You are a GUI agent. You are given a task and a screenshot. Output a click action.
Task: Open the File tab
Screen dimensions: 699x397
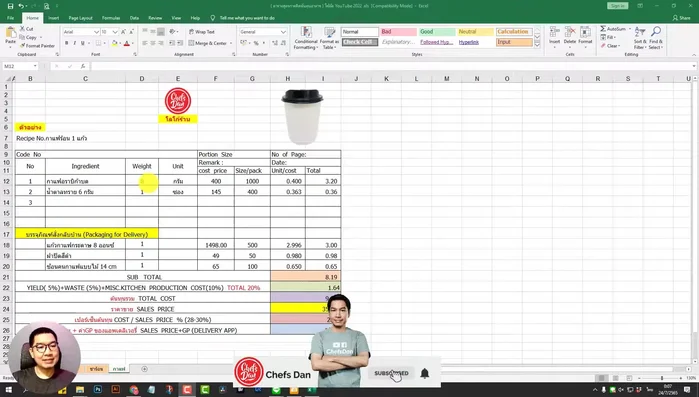click(10, 18)
